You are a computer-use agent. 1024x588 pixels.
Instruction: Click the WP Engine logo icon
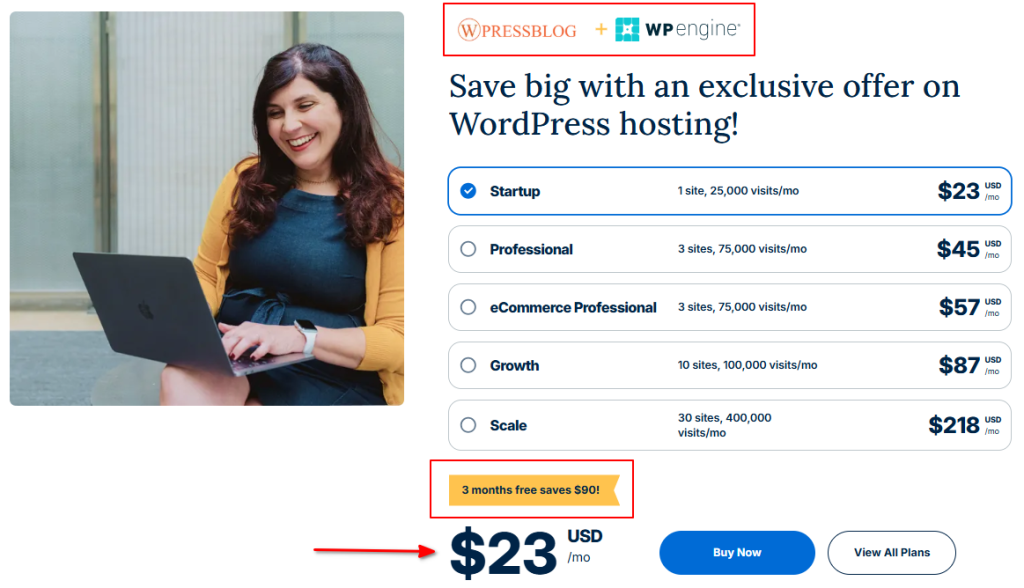pos(627,29)
